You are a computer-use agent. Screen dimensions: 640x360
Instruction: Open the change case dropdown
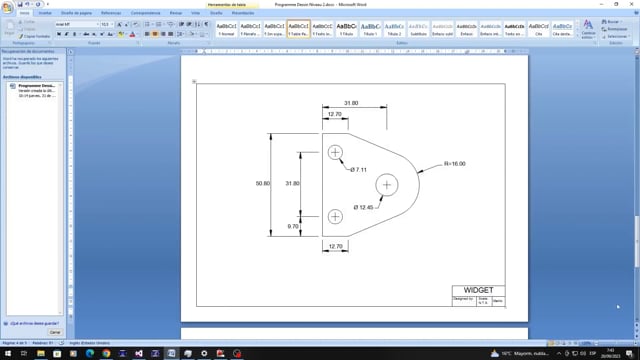point(111,34)
